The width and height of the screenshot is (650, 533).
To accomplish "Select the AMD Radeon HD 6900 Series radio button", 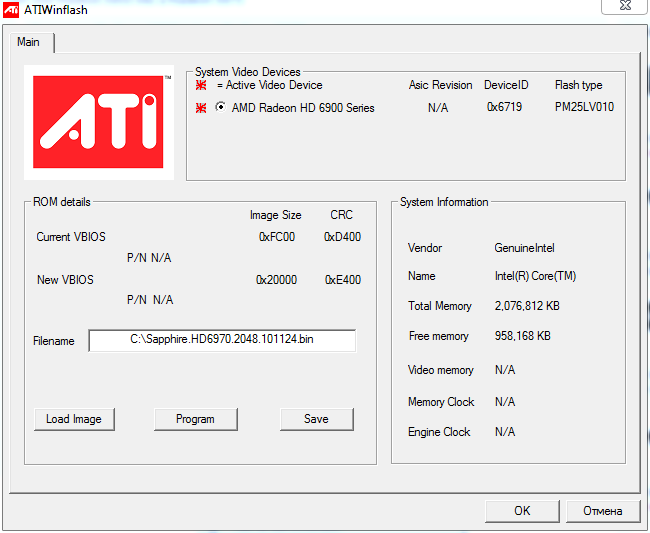I will click(x=221, y=107).
